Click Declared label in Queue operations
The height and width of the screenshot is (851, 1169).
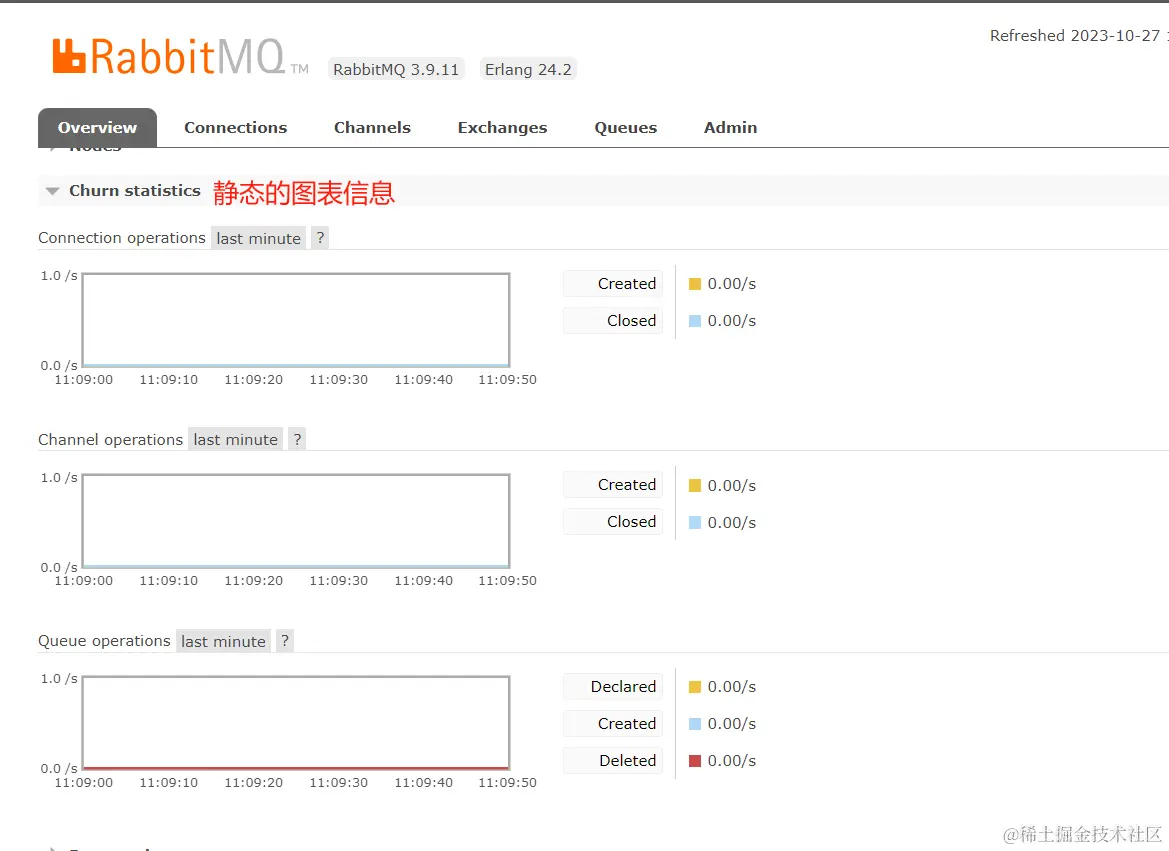coord(613,686)
